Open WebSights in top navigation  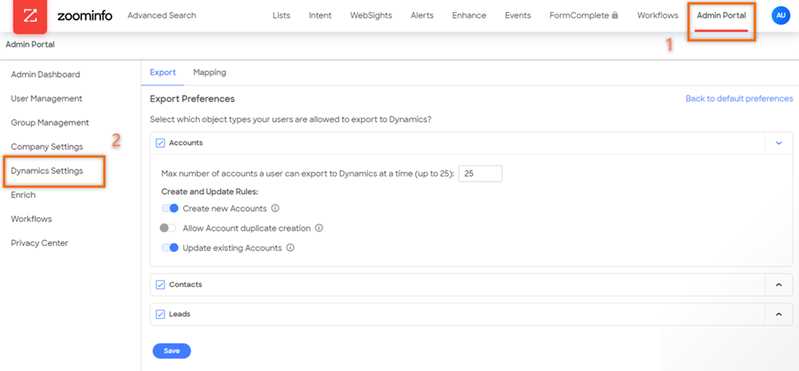coord(371,16)
